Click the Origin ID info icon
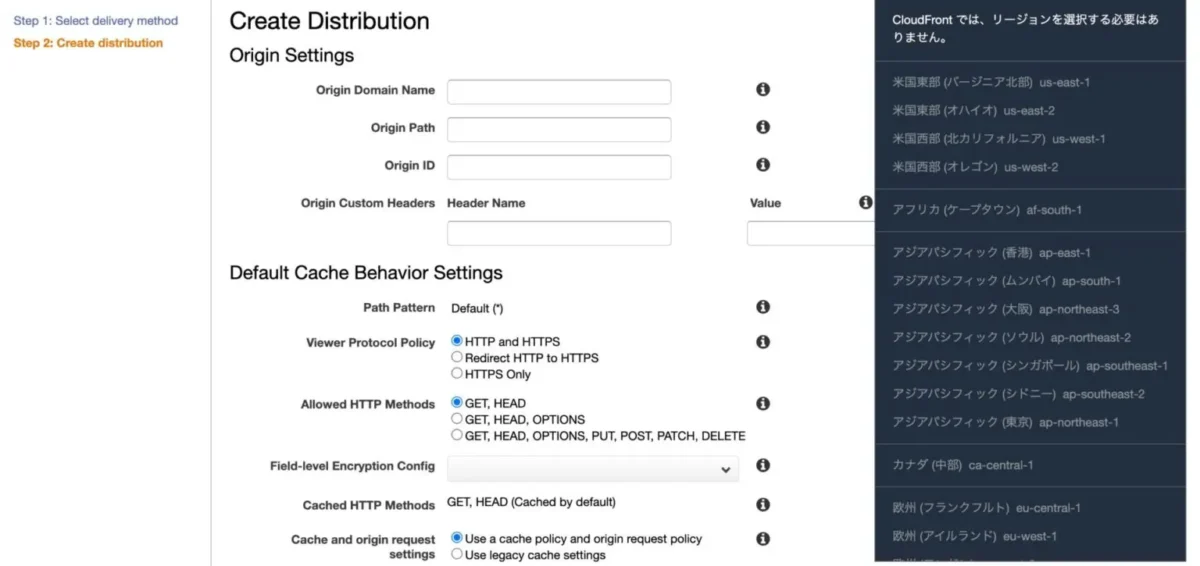The height and width of the screenshot is (566, 1200). coord(763,165)
